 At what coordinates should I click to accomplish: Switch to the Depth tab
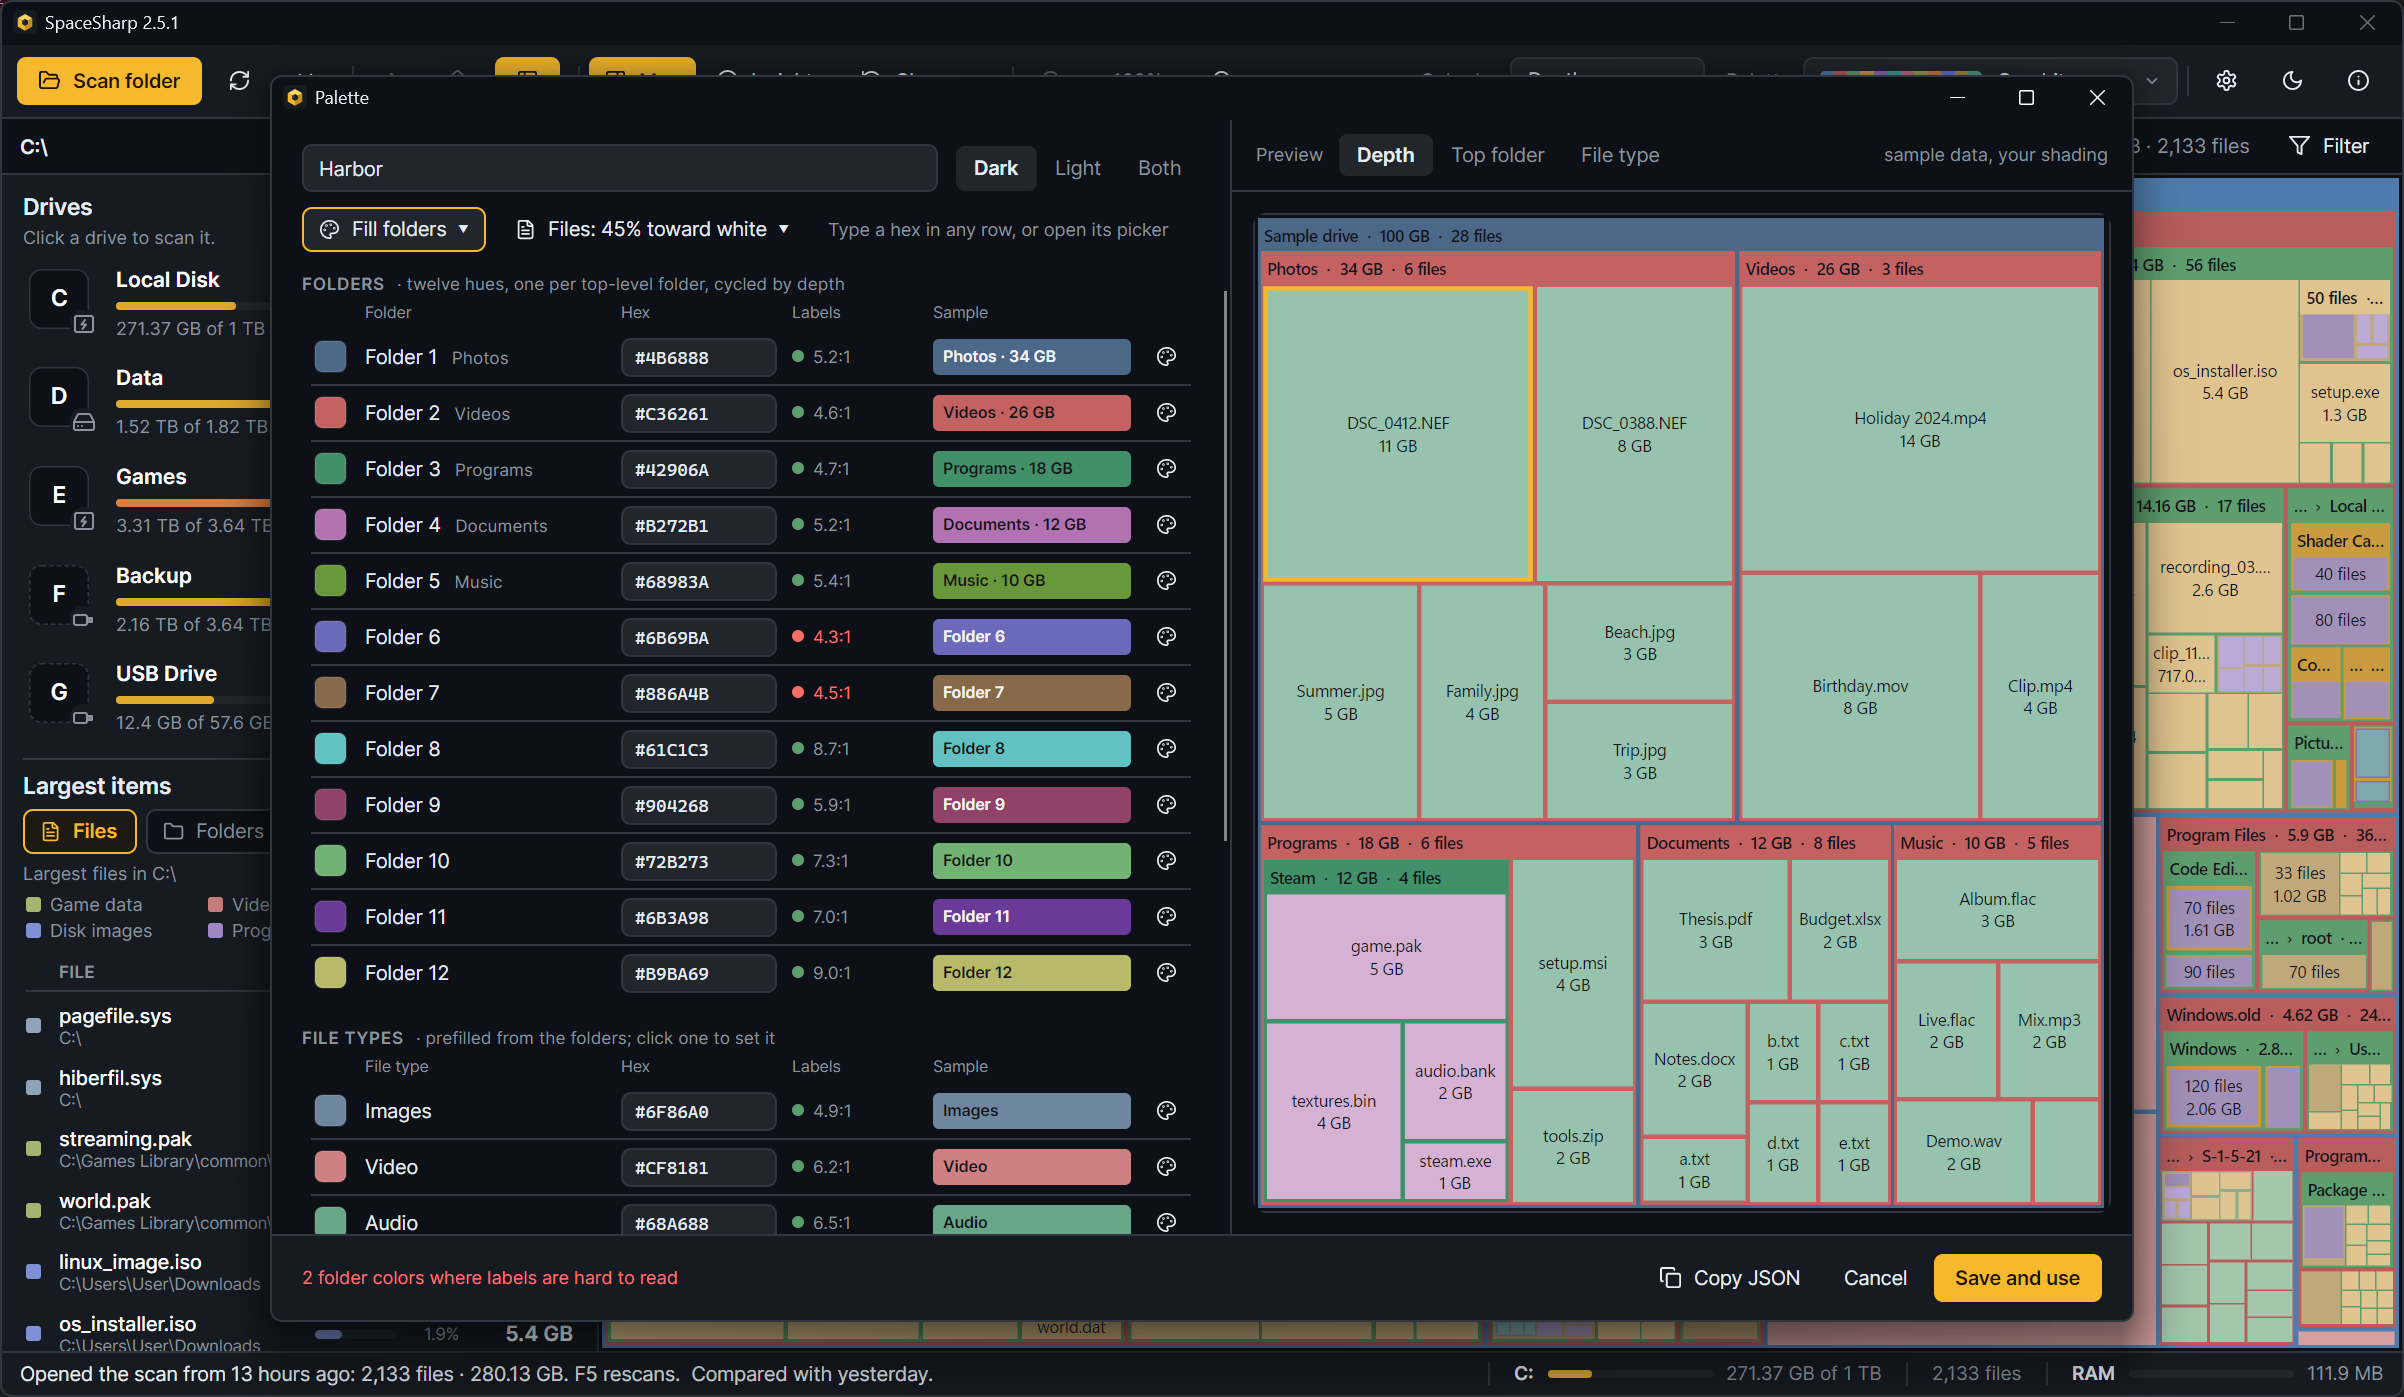1386,155
